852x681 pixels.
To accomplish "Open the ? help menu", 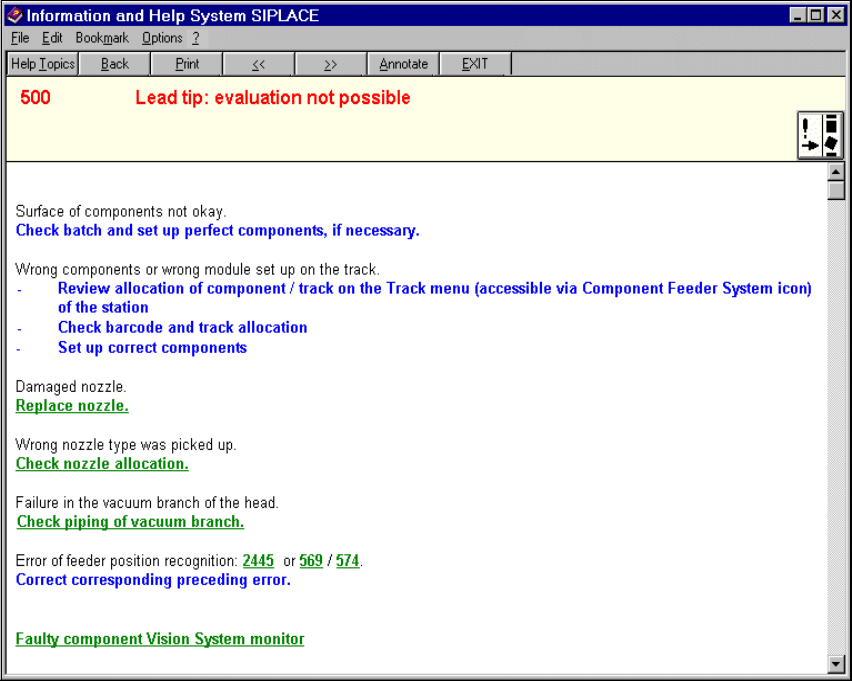I will (x=196, y=38).
